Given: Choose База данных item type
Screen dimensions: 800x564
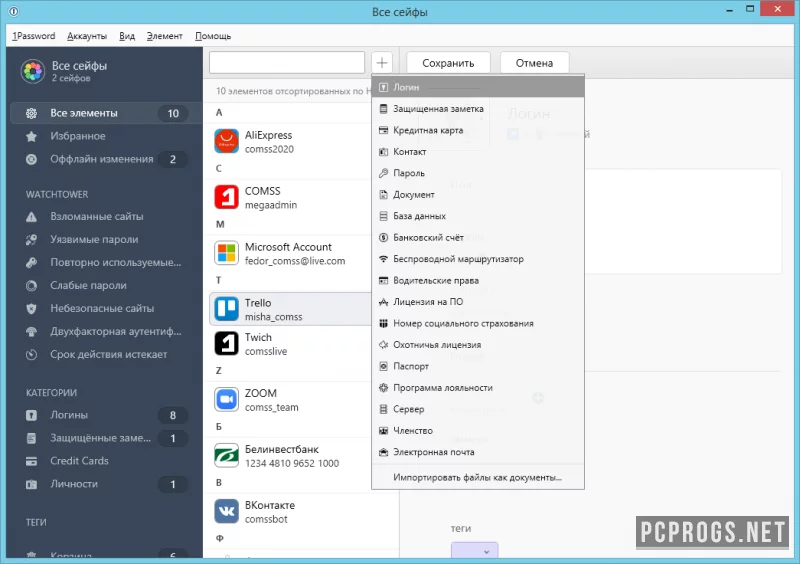Looking at the screenshot, I should [x=478, y=216].
